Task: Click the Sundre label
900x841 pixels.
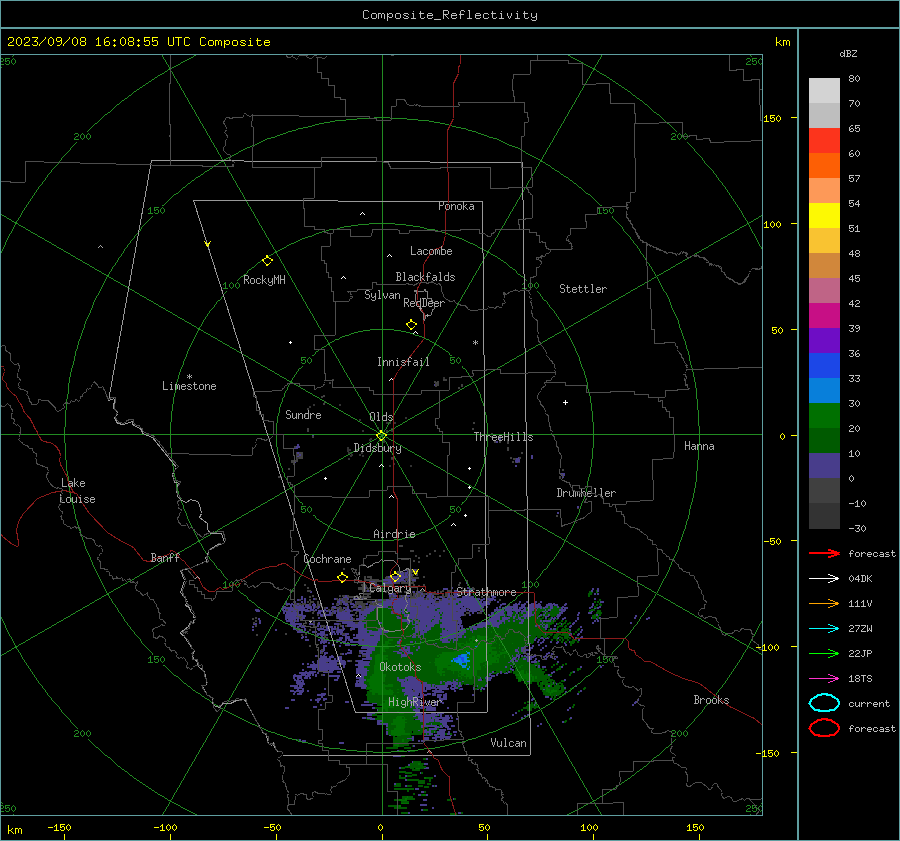Action: 303,415
